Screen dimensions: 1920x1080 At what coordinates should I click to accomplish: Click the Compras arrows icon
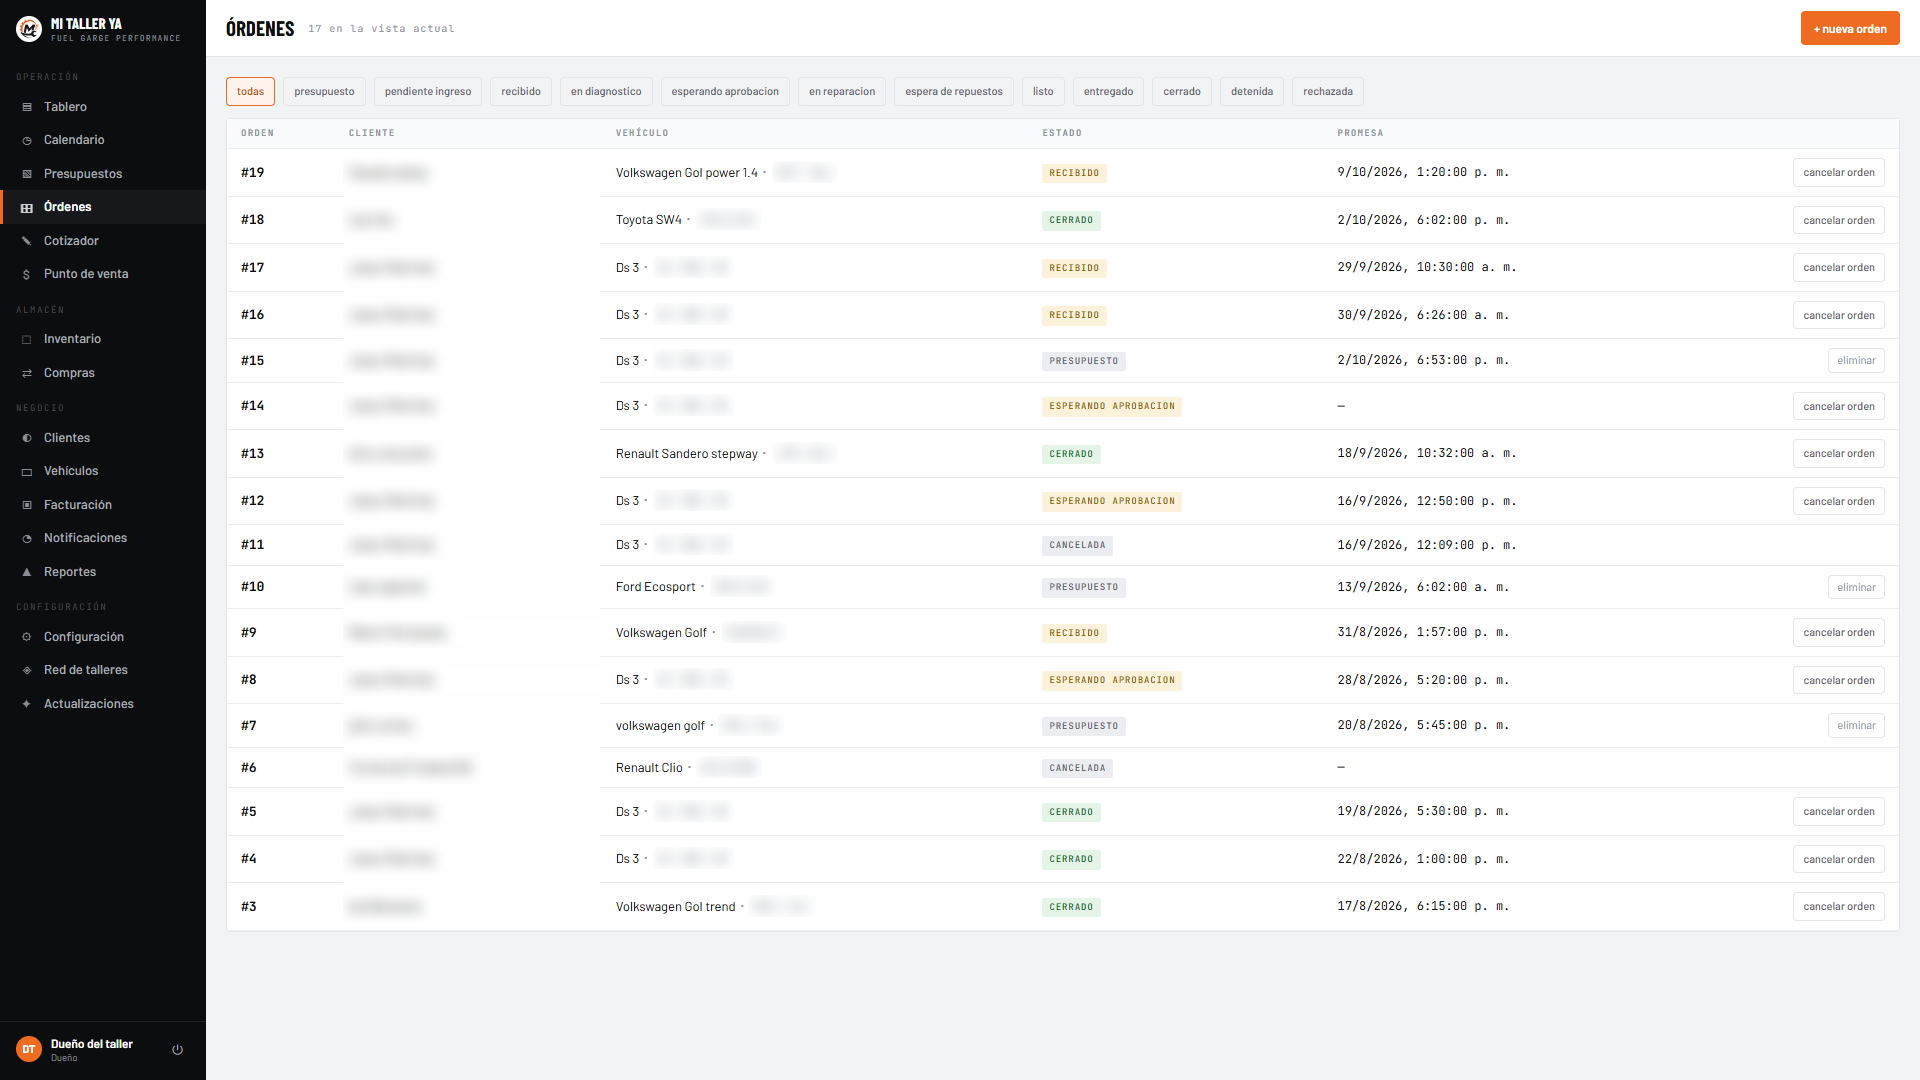pyautogui.click(x=27, y=373)
